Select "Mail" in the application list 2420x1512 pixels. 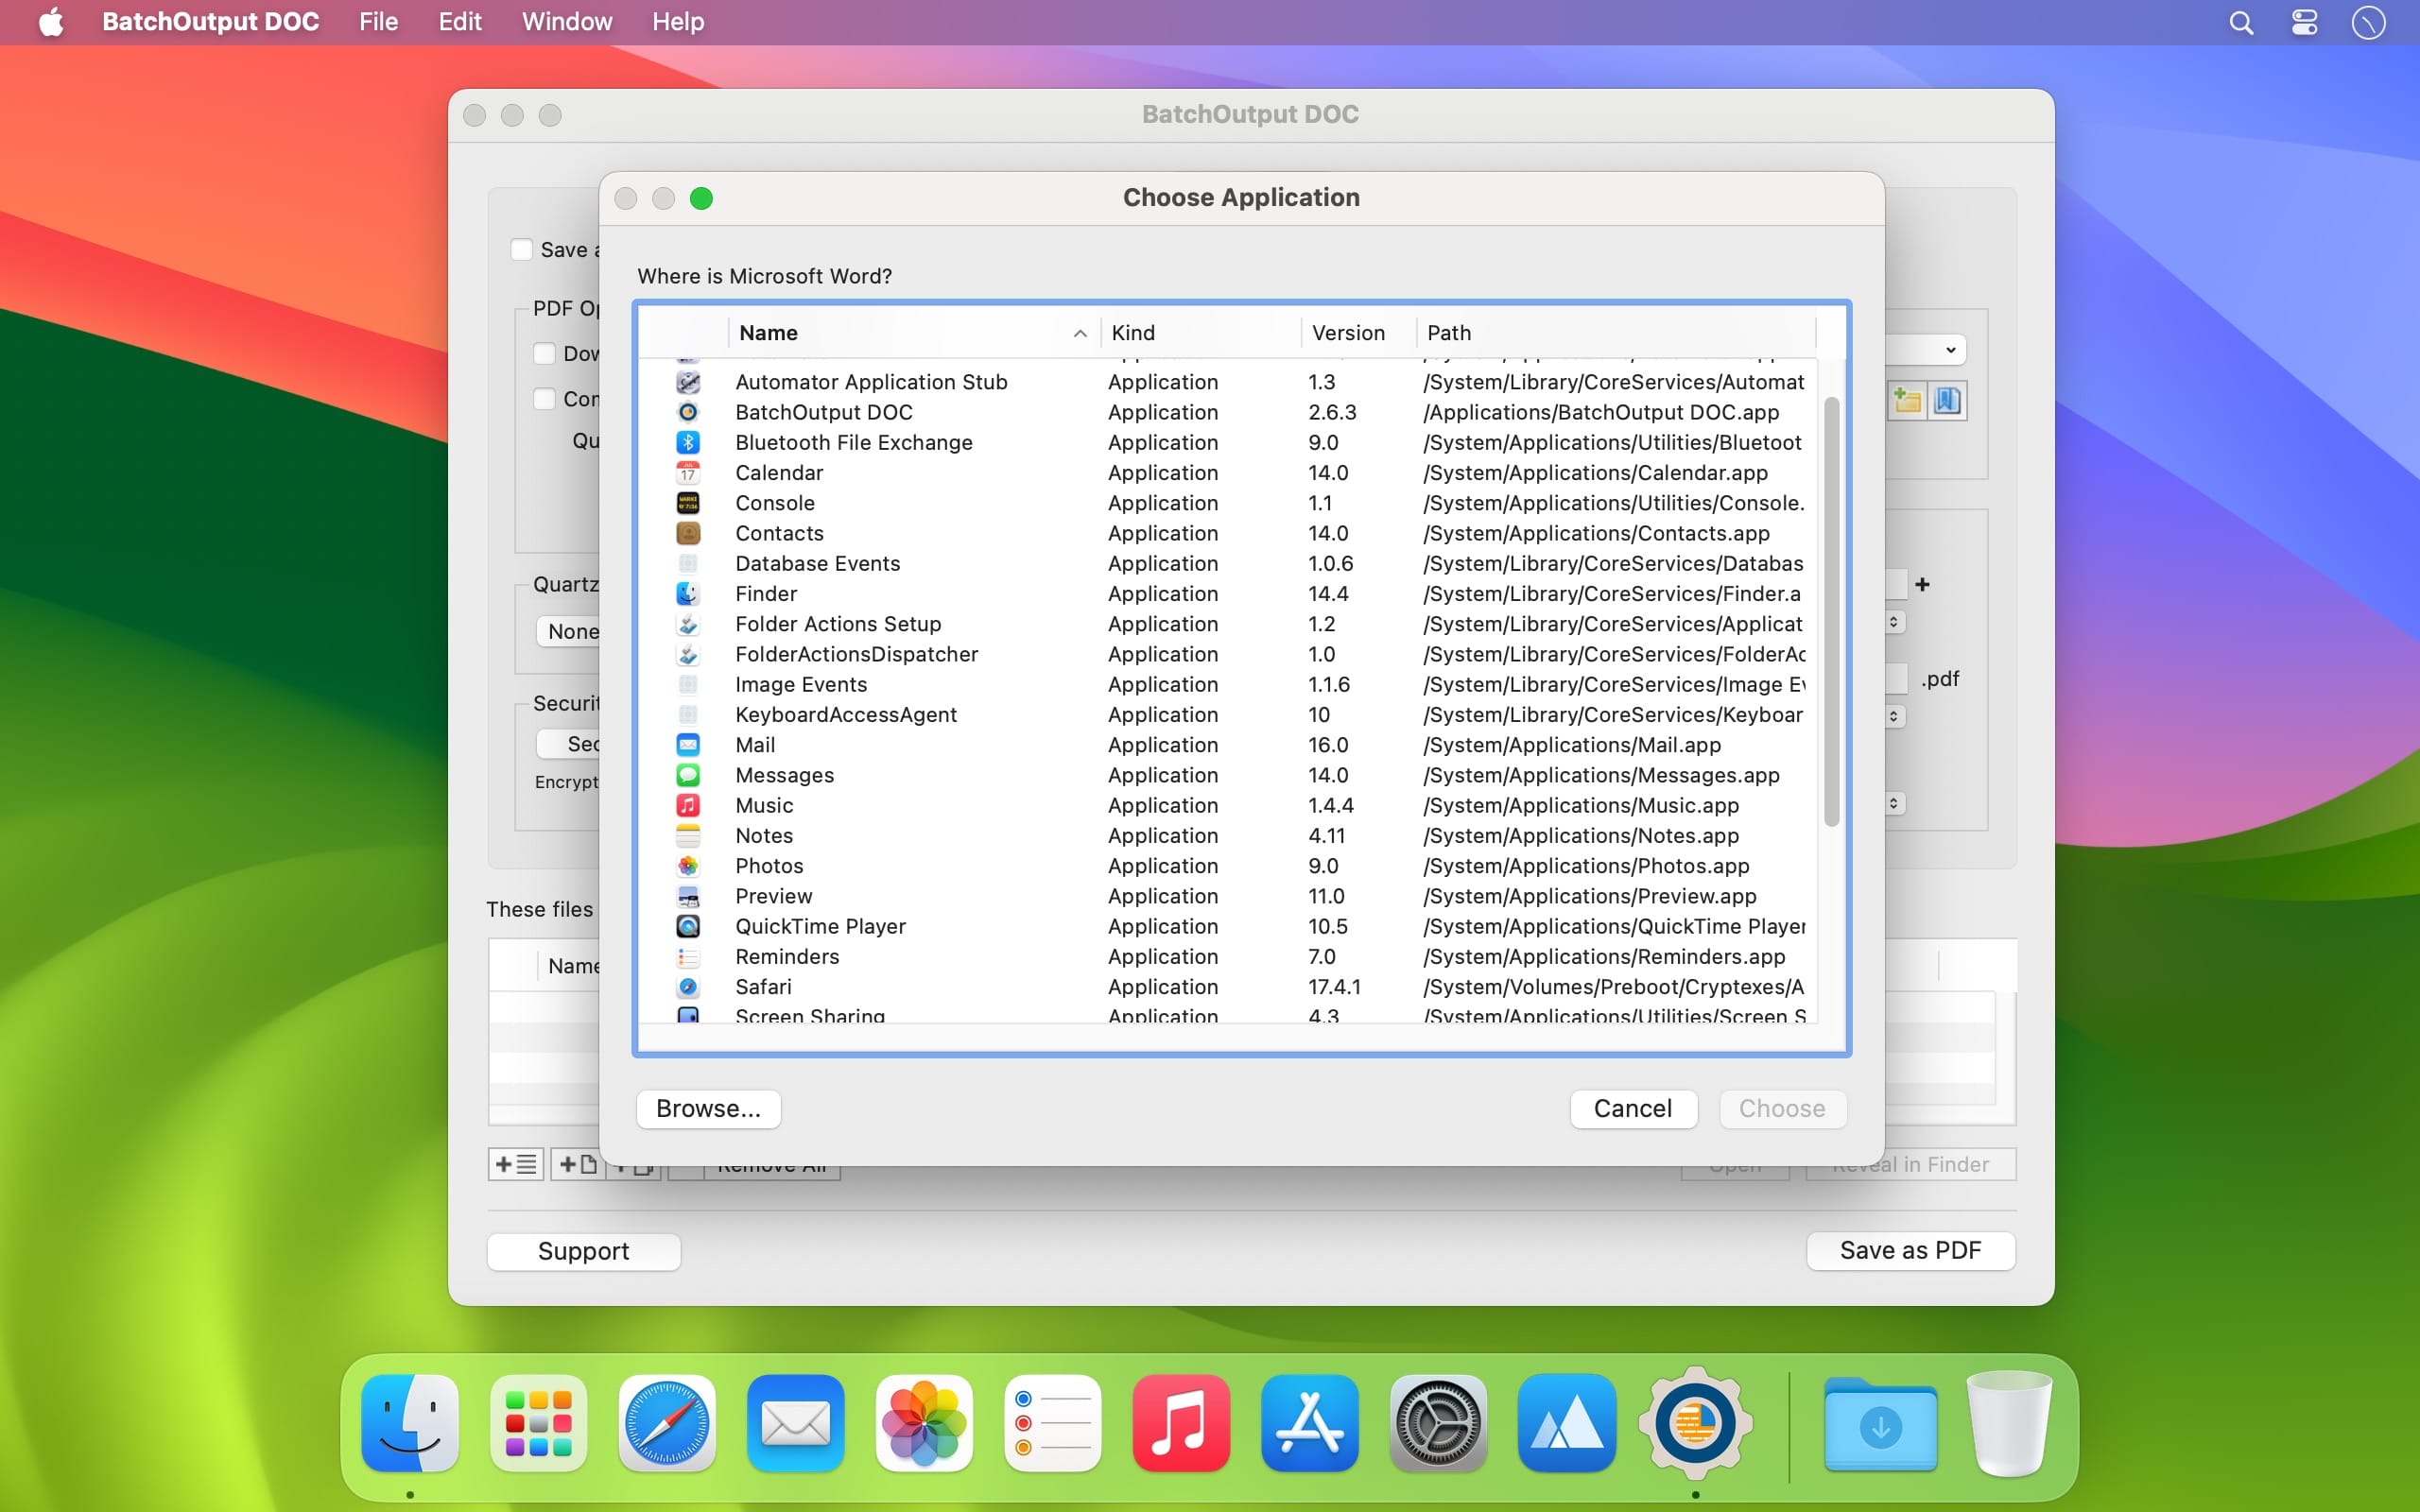click(x=1228, y=745)
